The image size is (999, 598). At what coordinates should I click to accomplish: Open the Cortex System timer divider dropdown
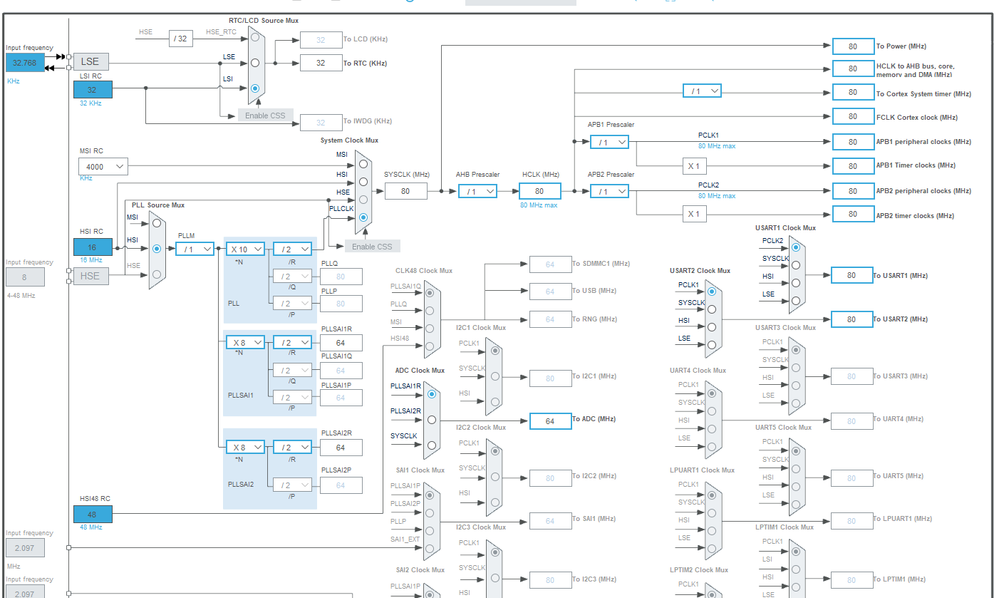pos(701,91)
